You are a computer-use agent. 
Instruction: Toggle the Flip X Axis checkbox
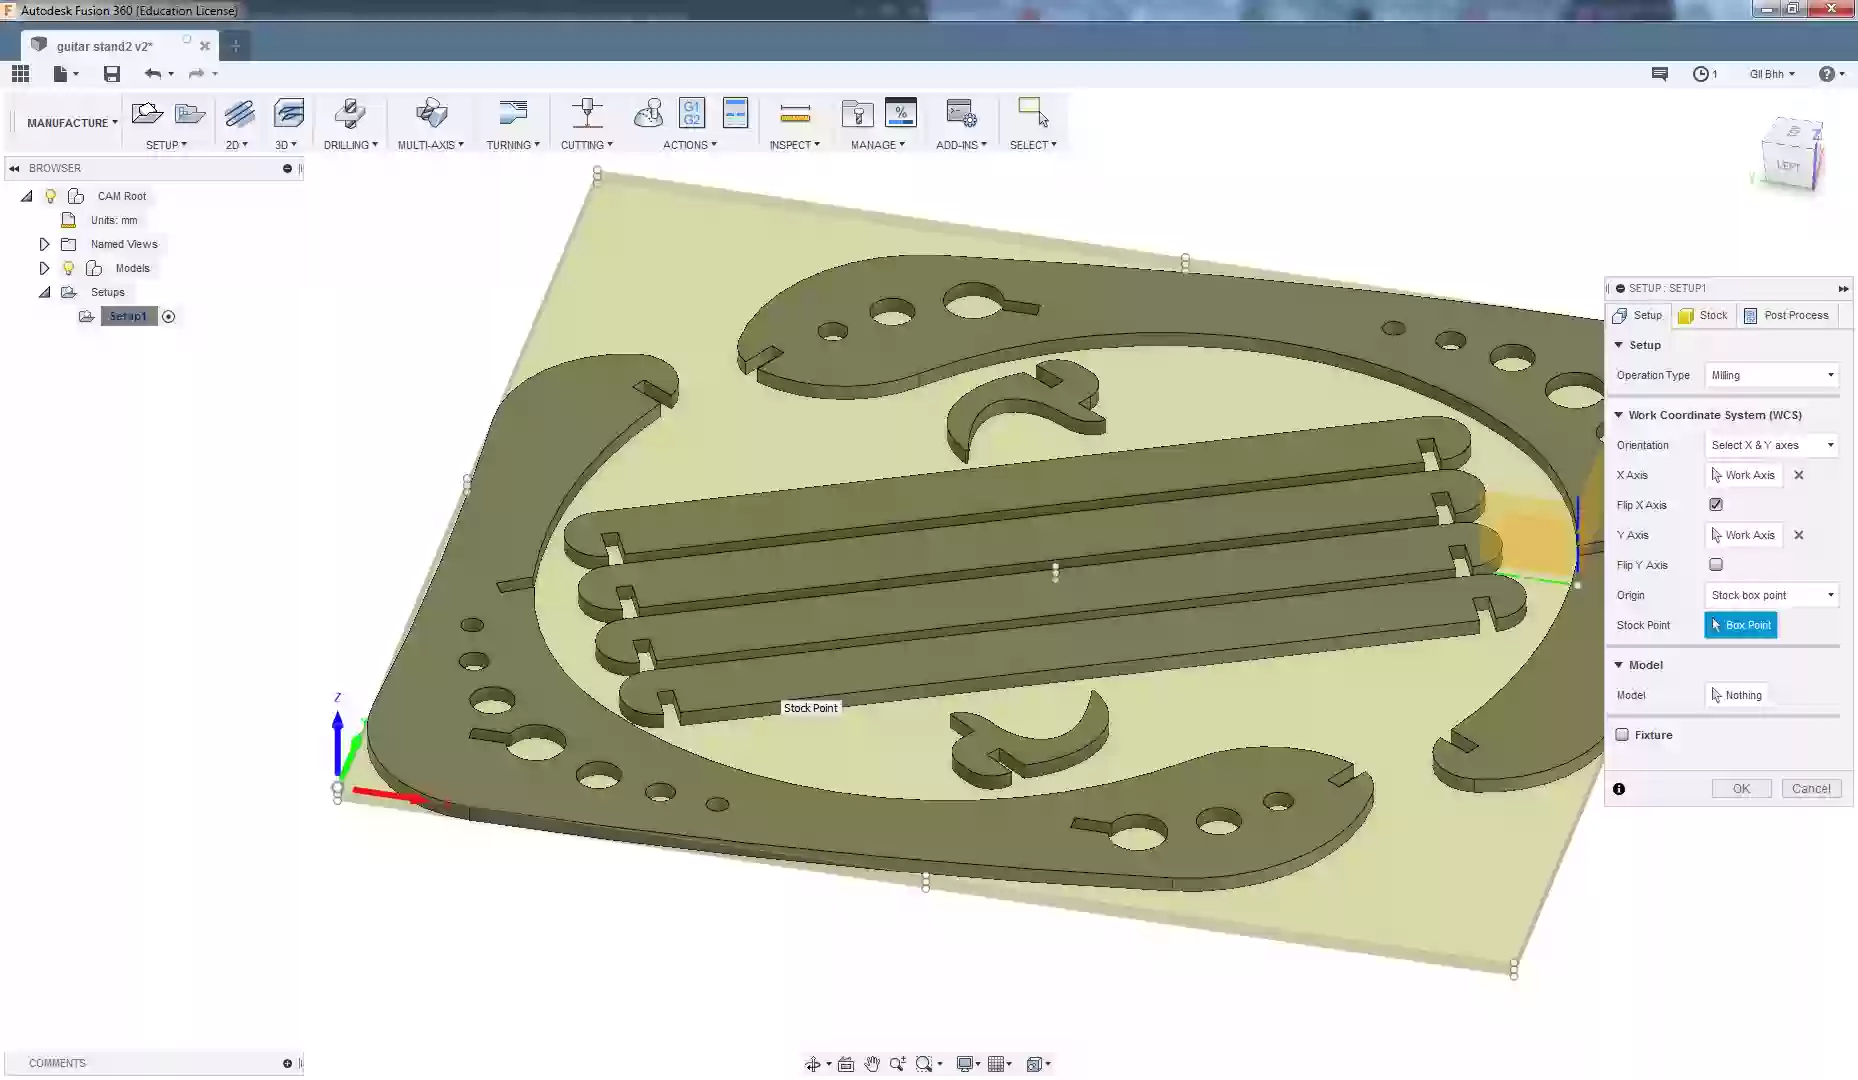point(1716,505)
